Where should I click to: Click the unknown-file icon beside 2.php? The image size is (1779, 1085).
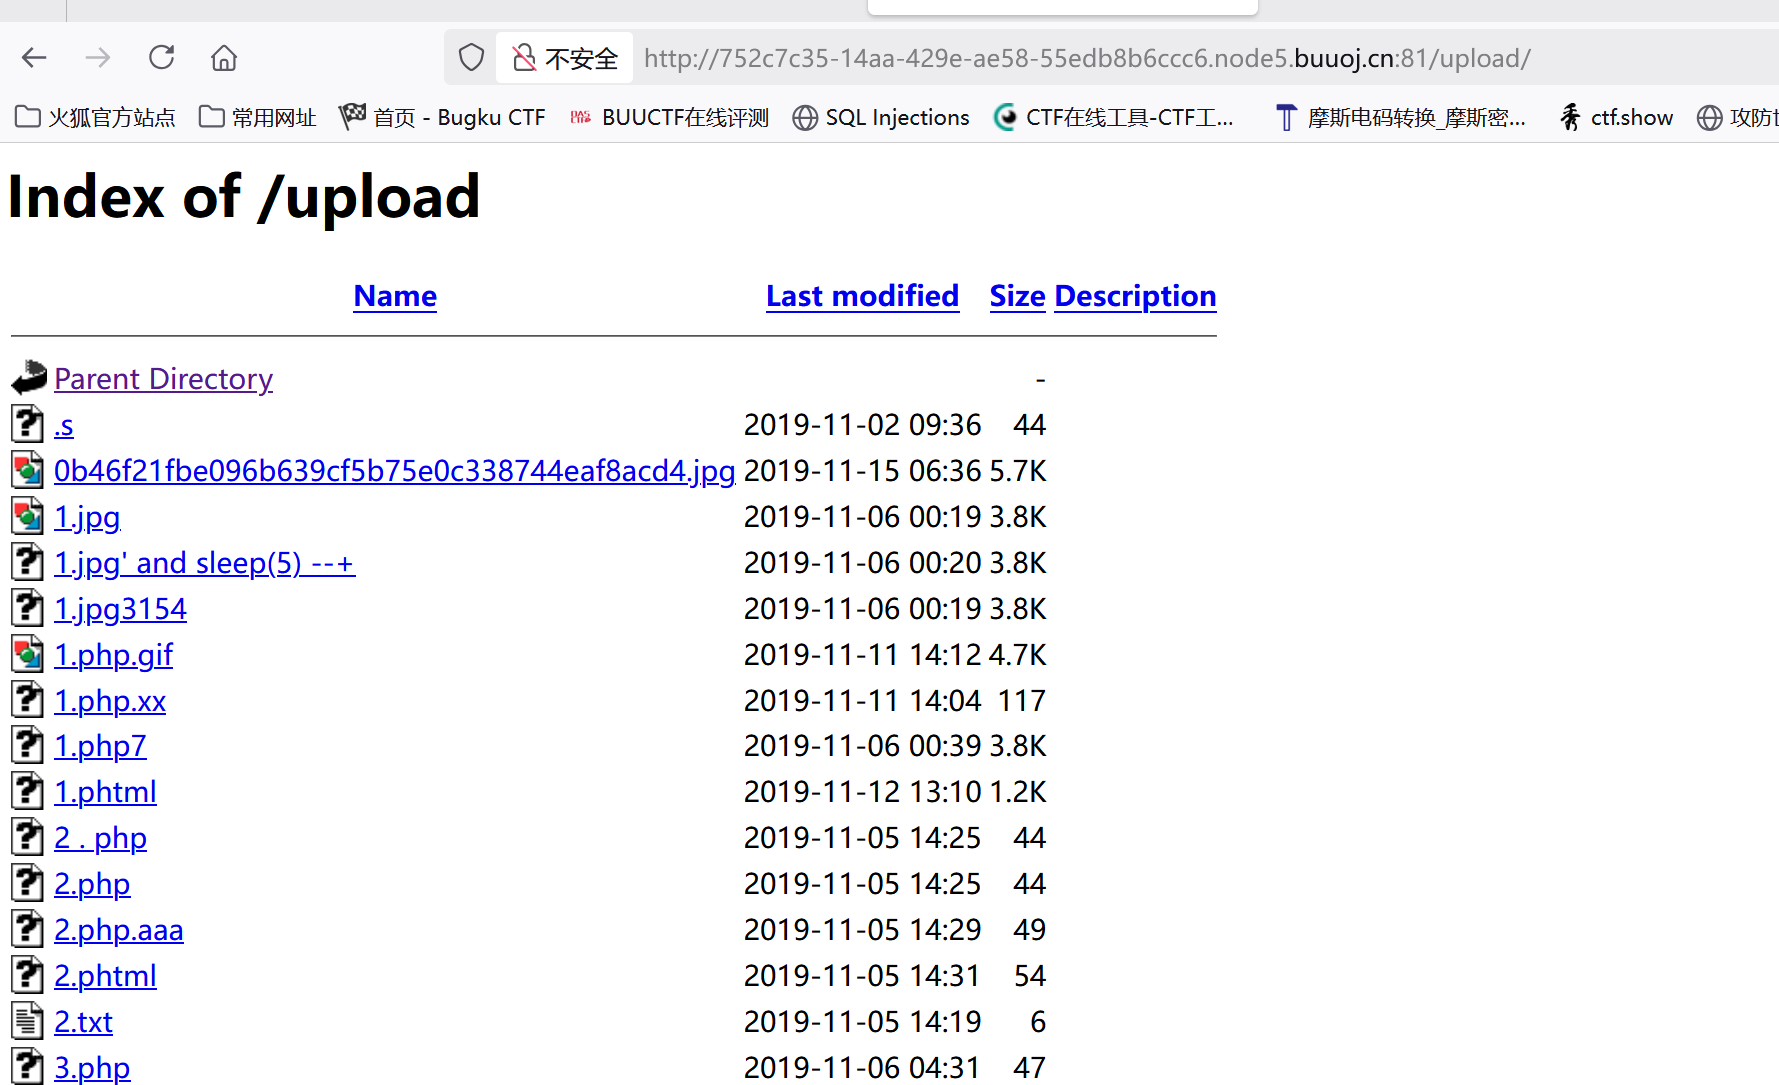(x=28, y=883)
